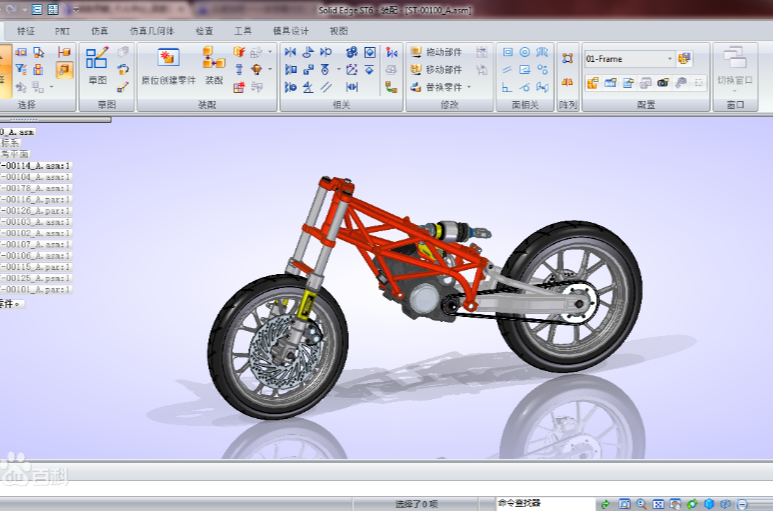
Task: Click the camera icon in the 配置 group
Action: (663, 83)
